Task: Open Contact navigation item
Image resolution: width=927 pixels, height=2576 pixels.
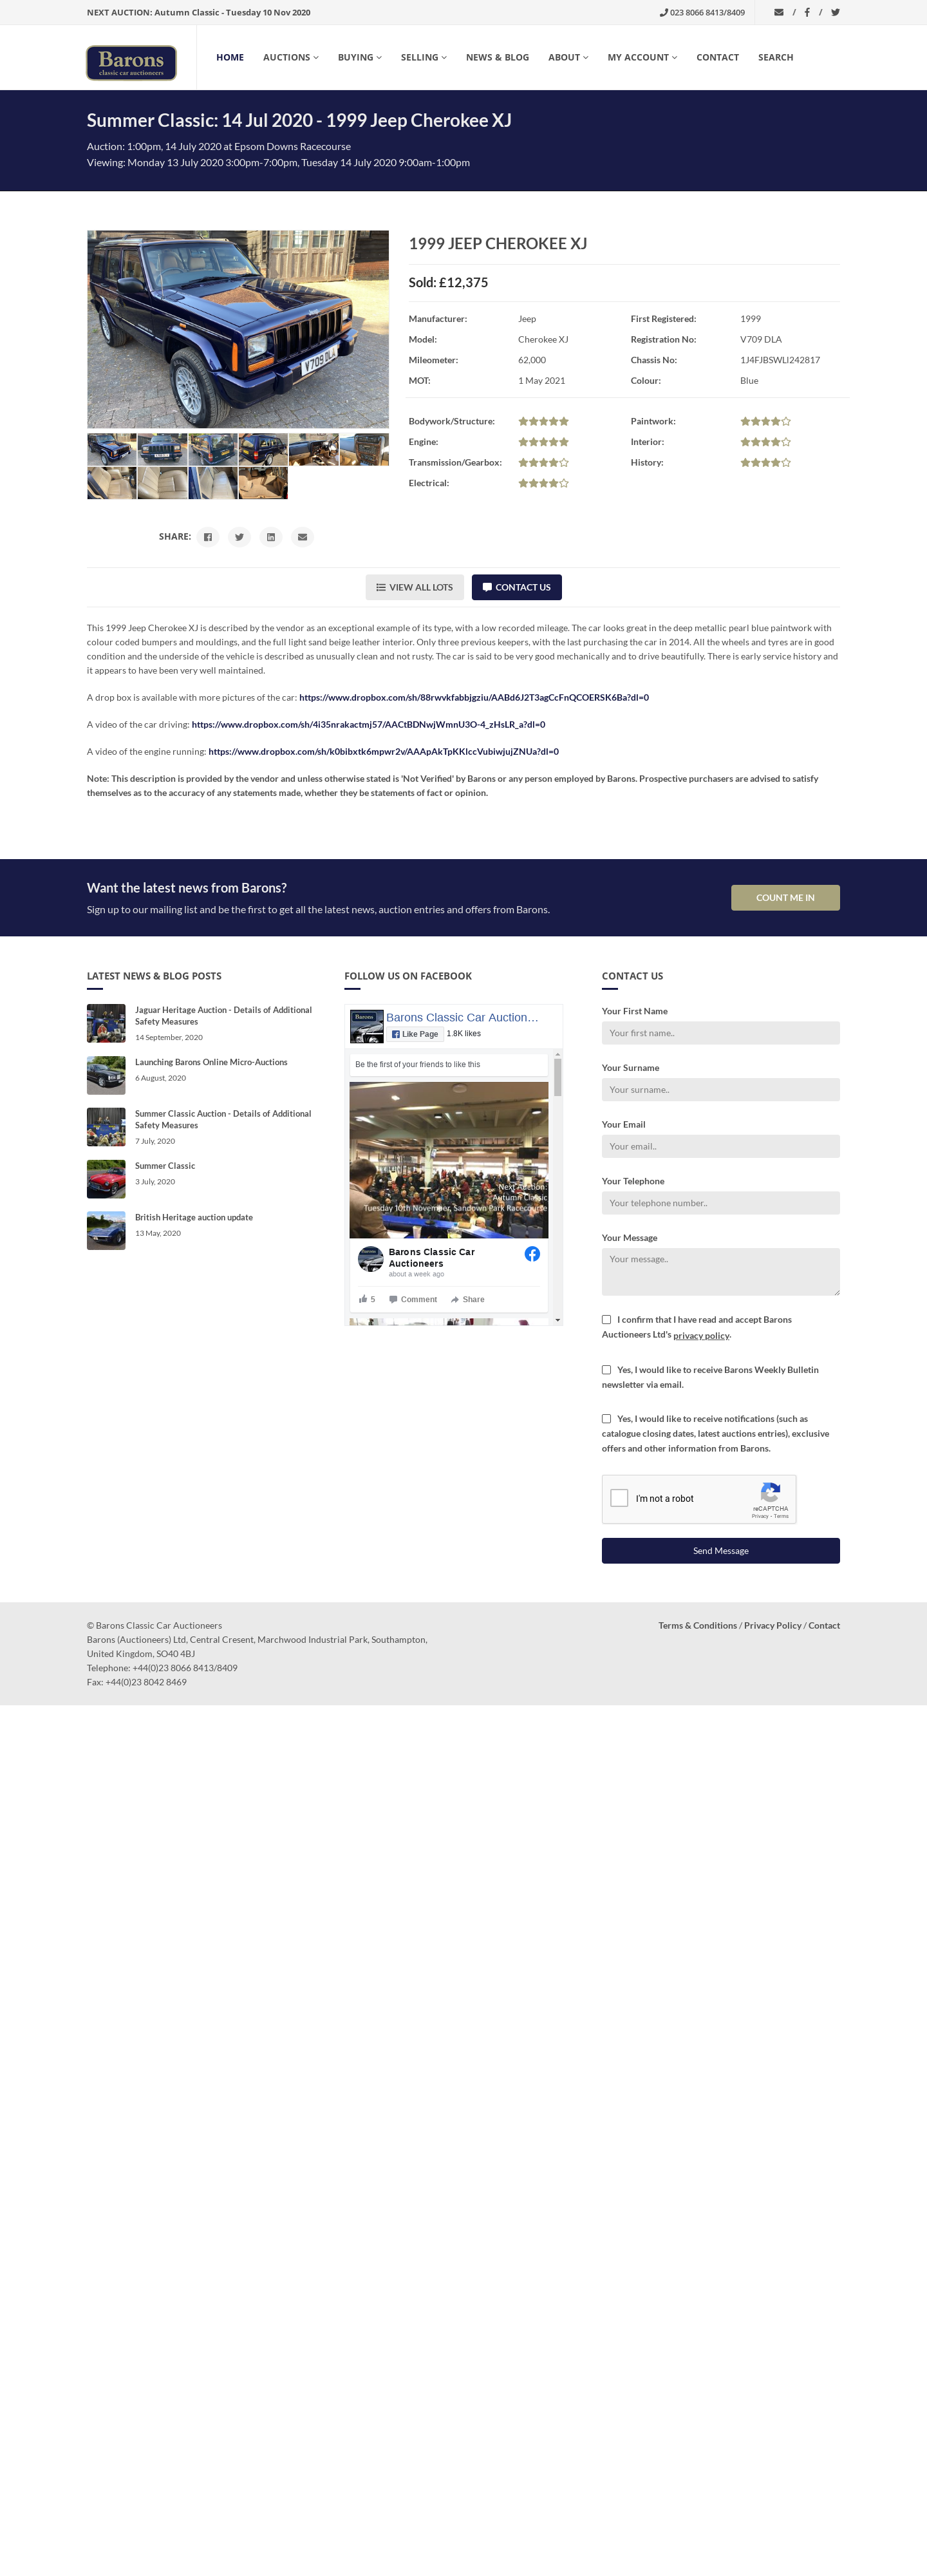Action: click(717, 58)
